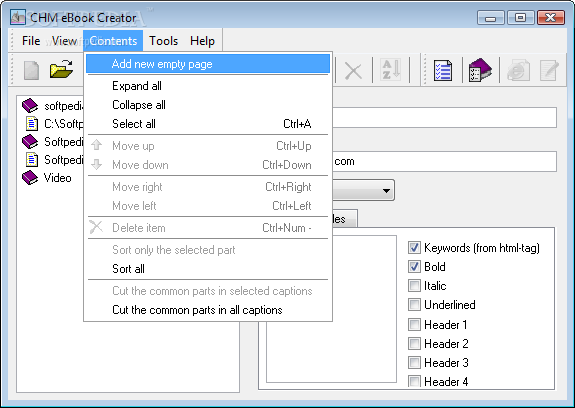575x408 pixels.
Task: Open a project with the folder icon
Action: tap(61, 69)
